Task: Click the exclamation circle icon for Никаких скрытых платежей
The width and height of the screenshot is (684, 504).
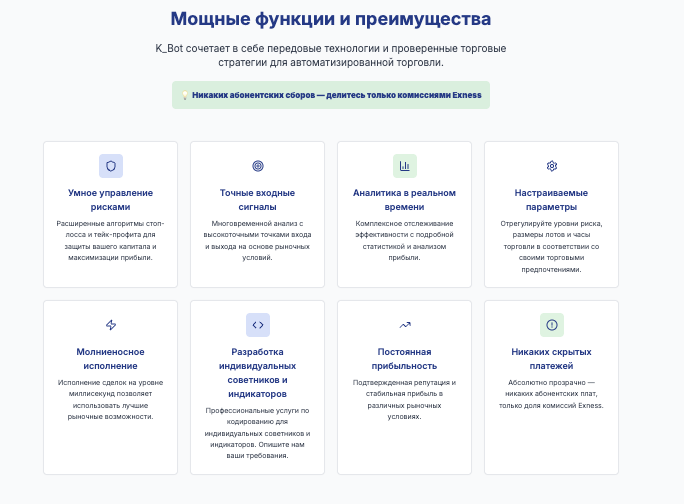Action: [x=552, y=325]
